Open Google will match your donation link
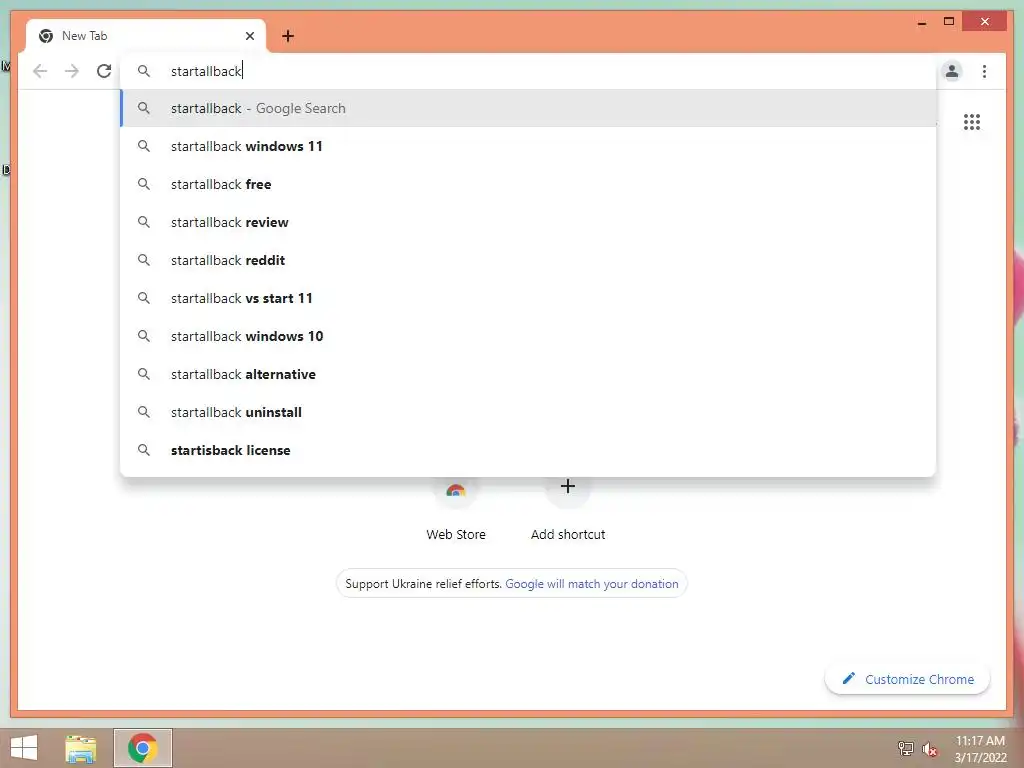 point(592,584)
